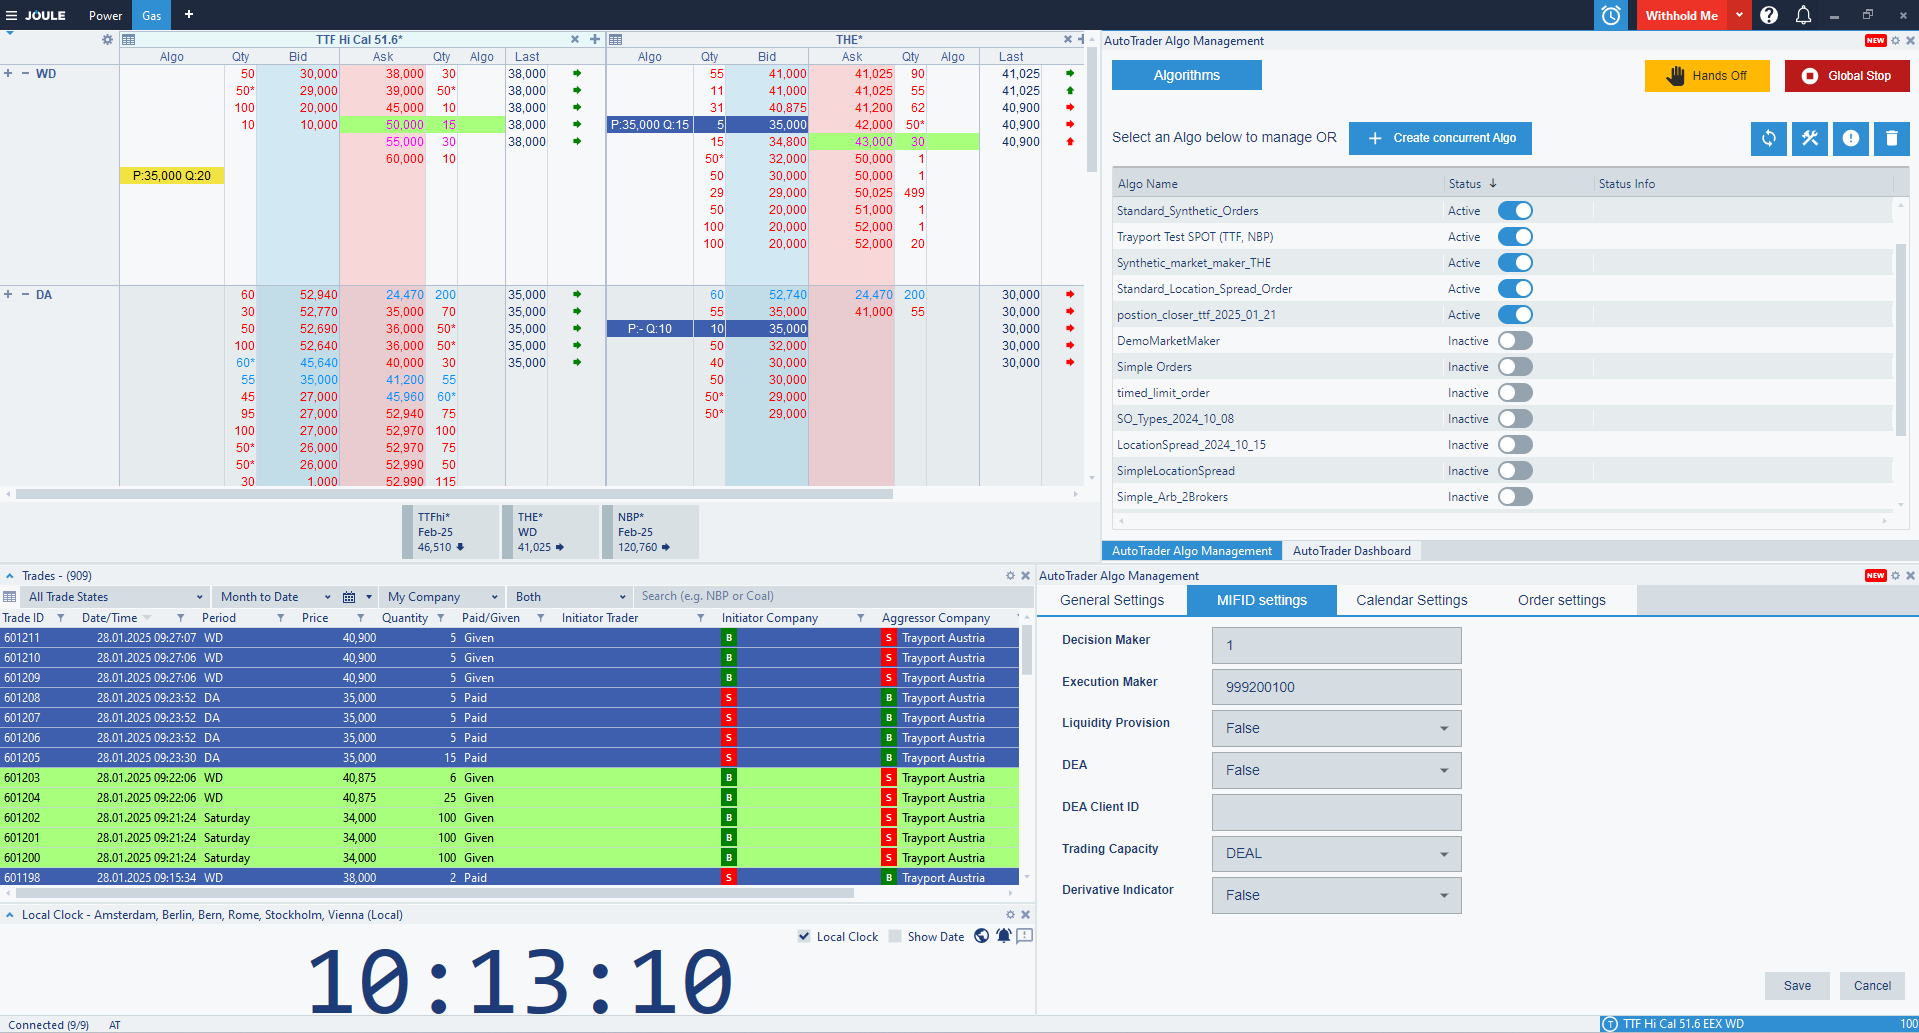Expand the Liquidity Provision dropdown

[1336, 728]
